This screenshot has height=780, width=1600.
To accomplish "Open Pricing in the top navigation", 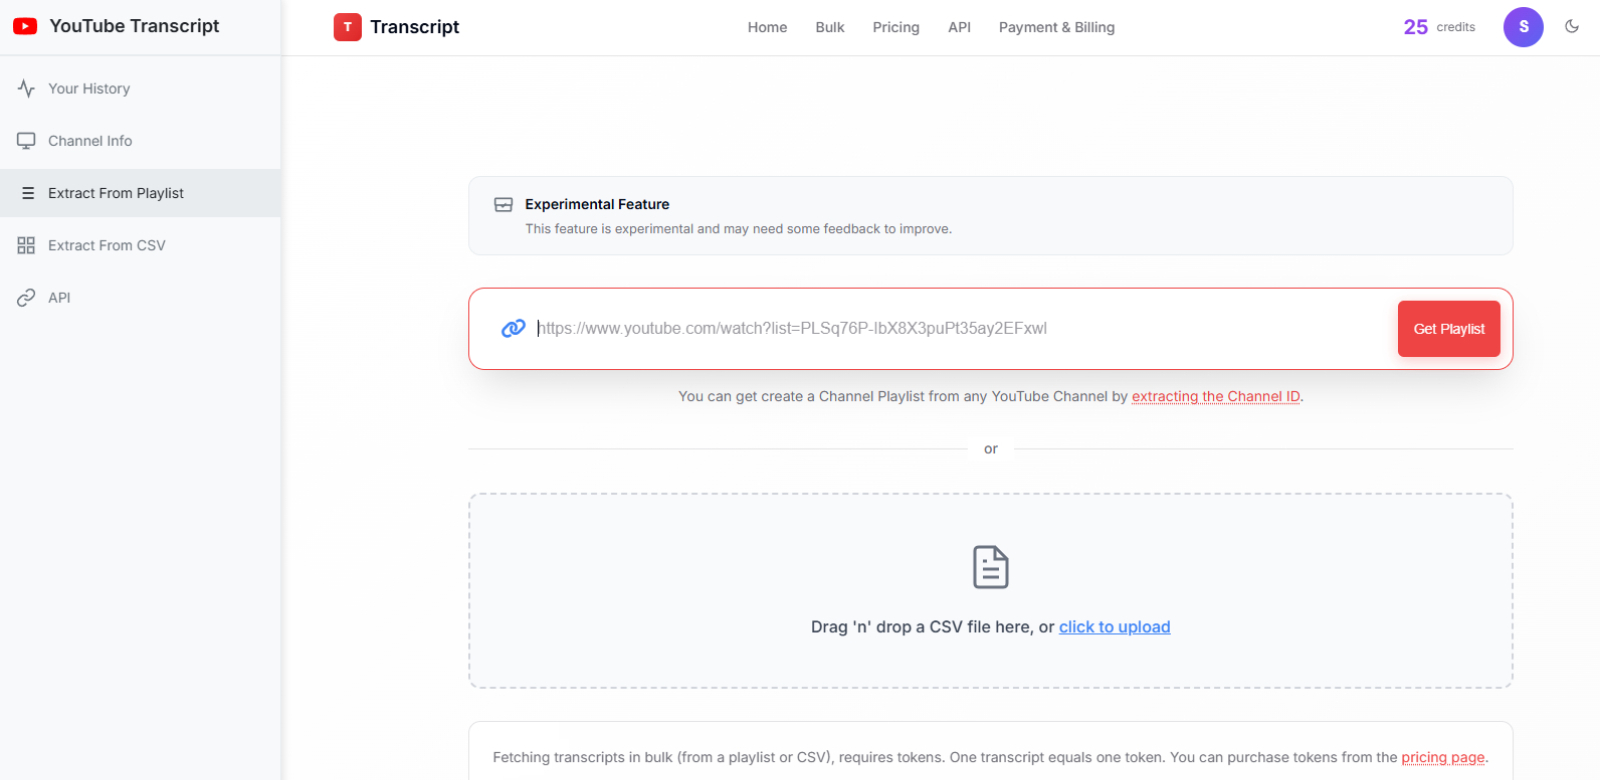I will pos(896,28).
